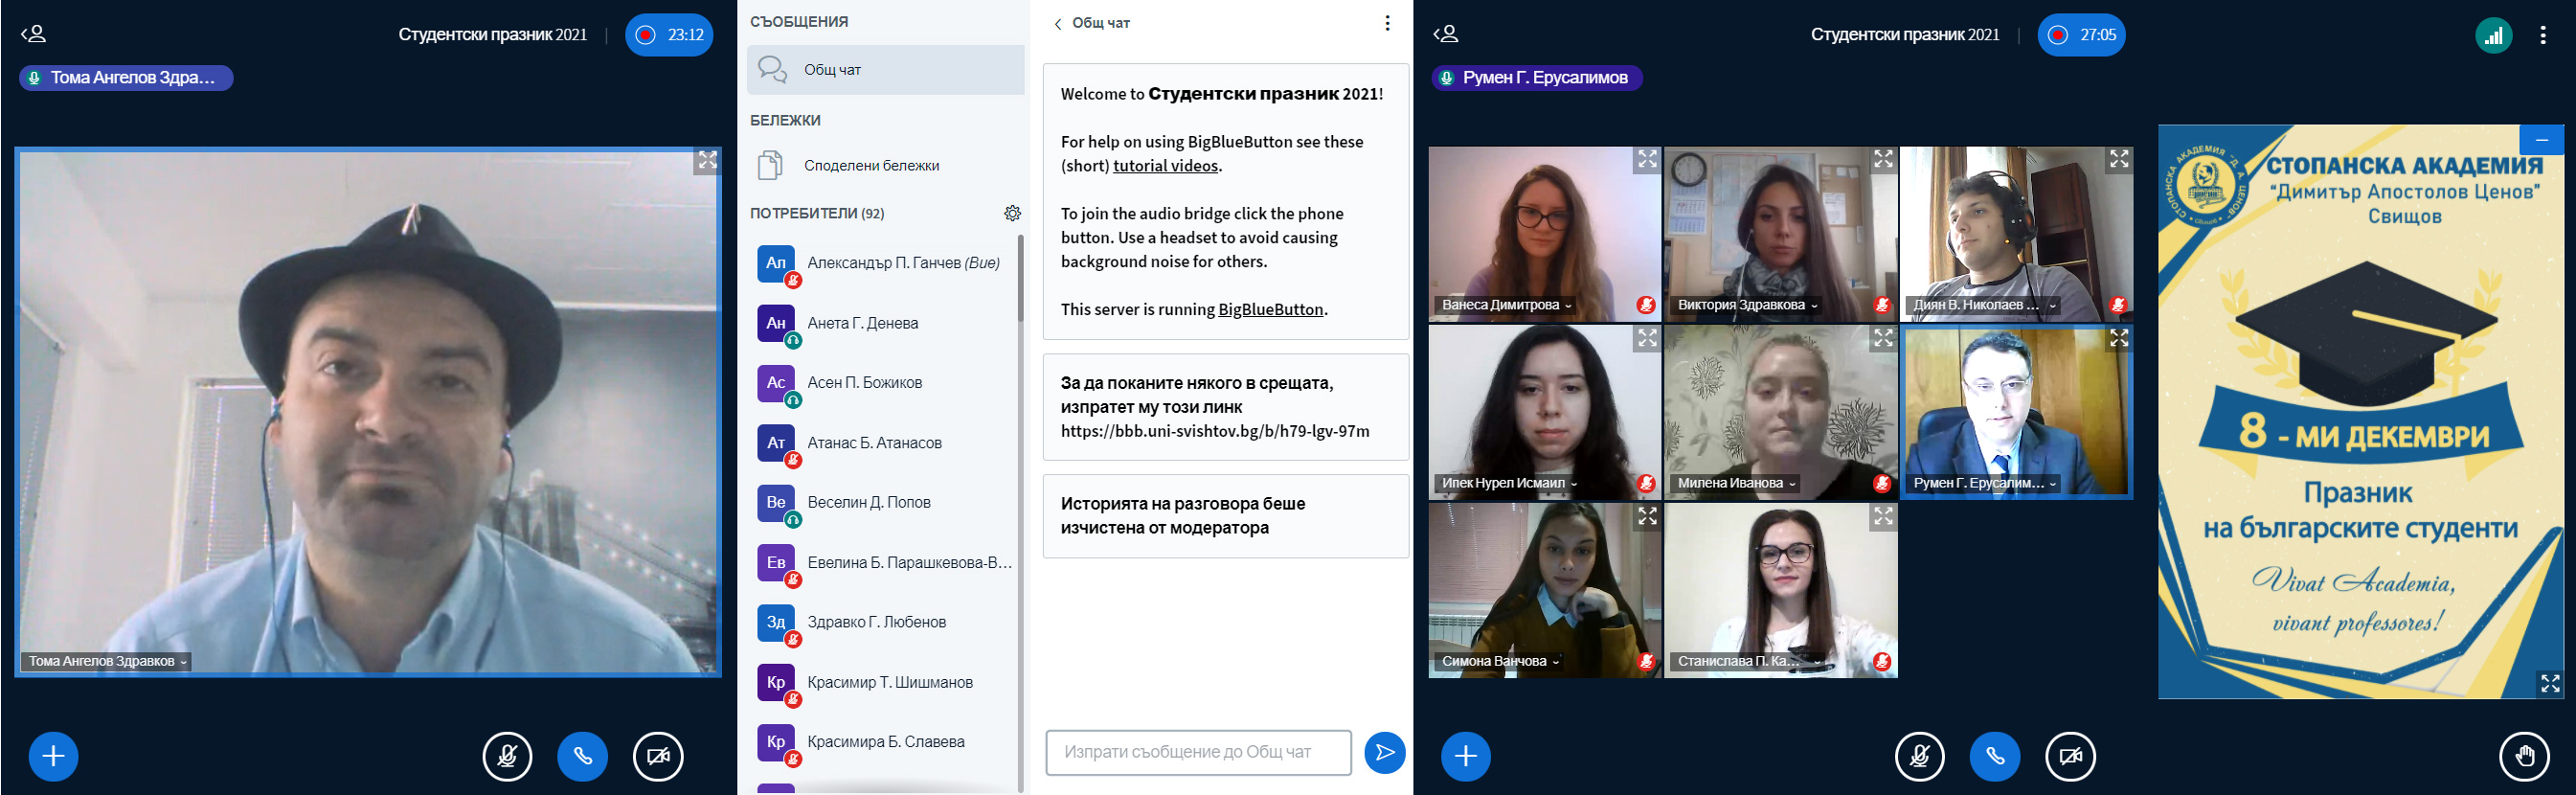This screenshot has height=795, width=2576.
Task: Open Виктория Здравкова name dropdown
Action: tap(1747, 305)
